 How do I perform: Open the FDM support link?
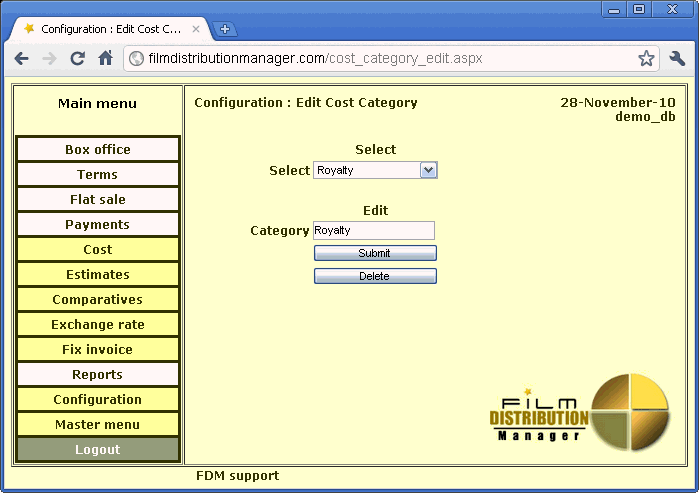pyautogui.click(x=237, y=476)
